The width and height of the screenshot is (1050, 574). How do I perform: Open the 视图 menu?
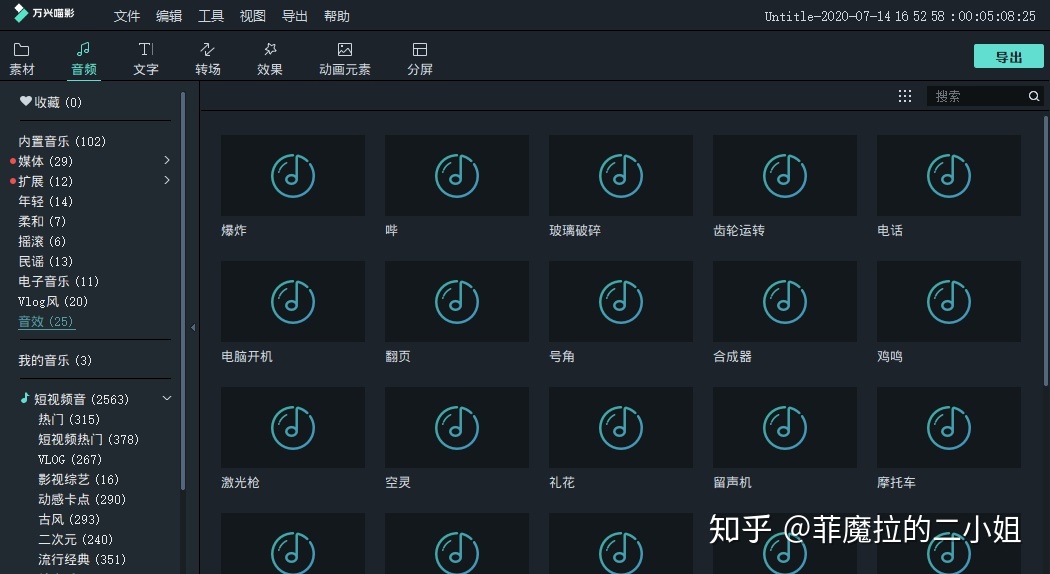tap(252, 16)
